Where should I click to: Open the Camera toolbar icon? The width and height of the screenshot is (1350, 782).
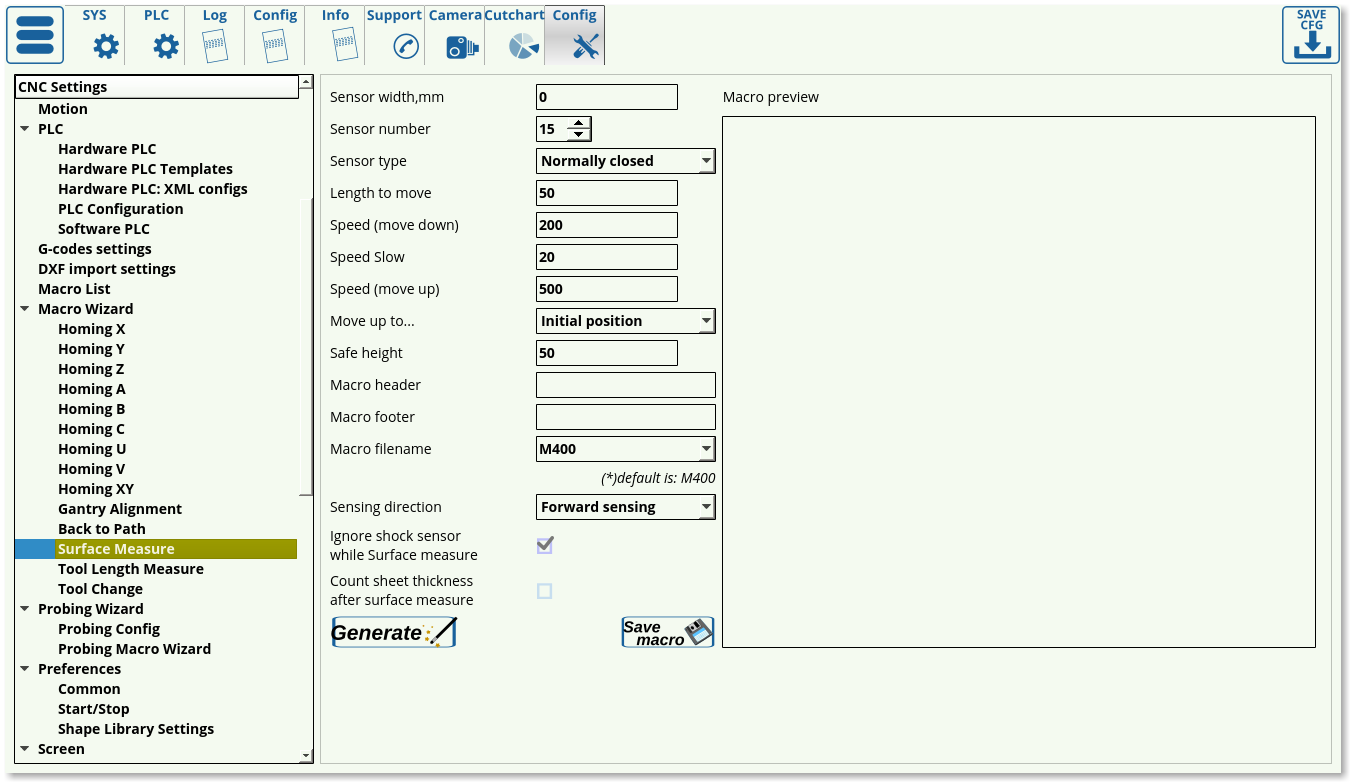coord(461,46)
